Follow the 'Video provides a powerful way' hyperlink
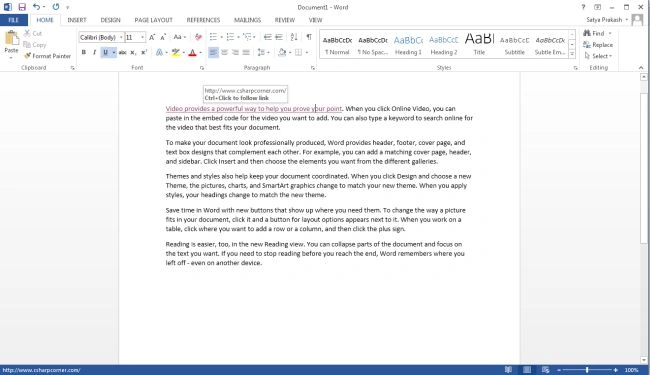 [x=254, y=109]
